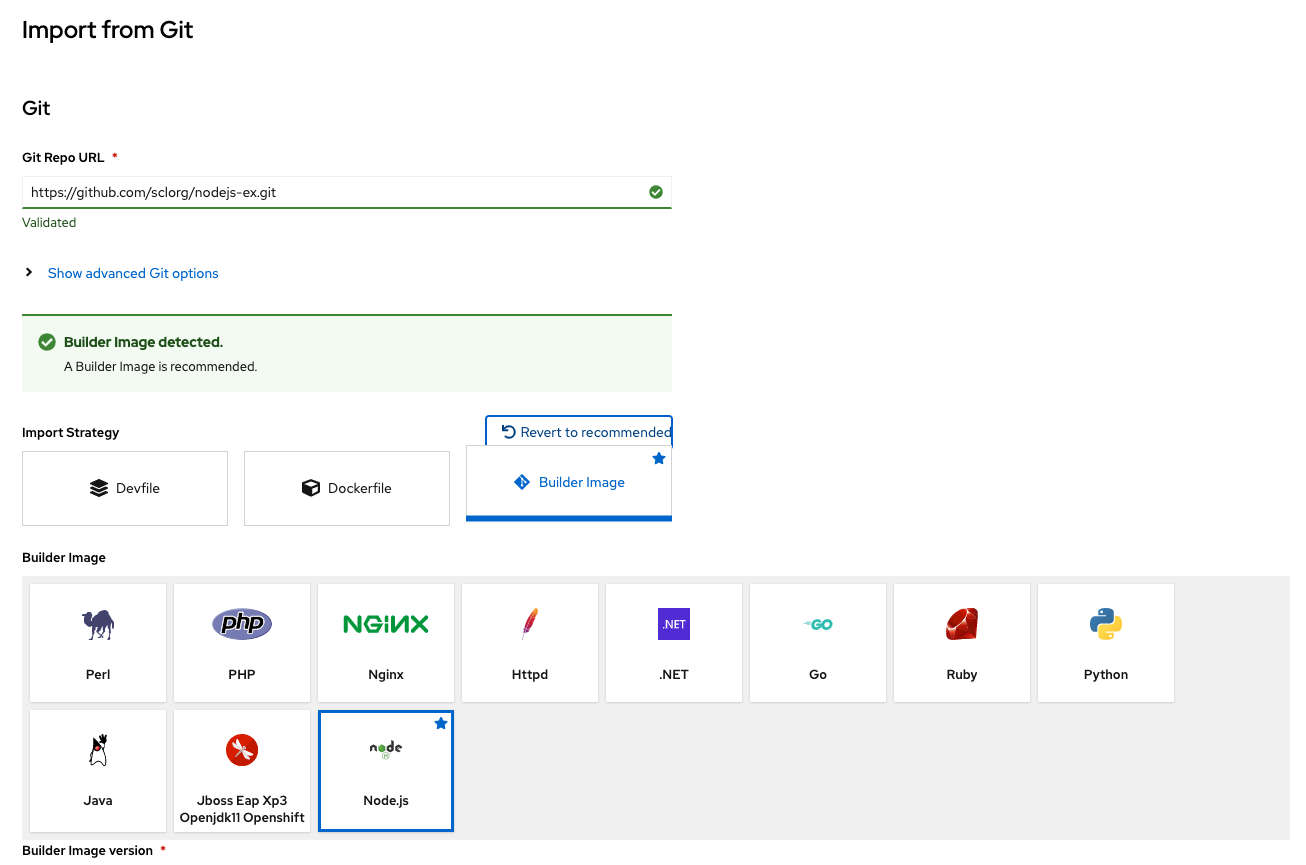Select Builder Image import strategy
Viewport: 1306px width, 865px height.
click(569, 483)
